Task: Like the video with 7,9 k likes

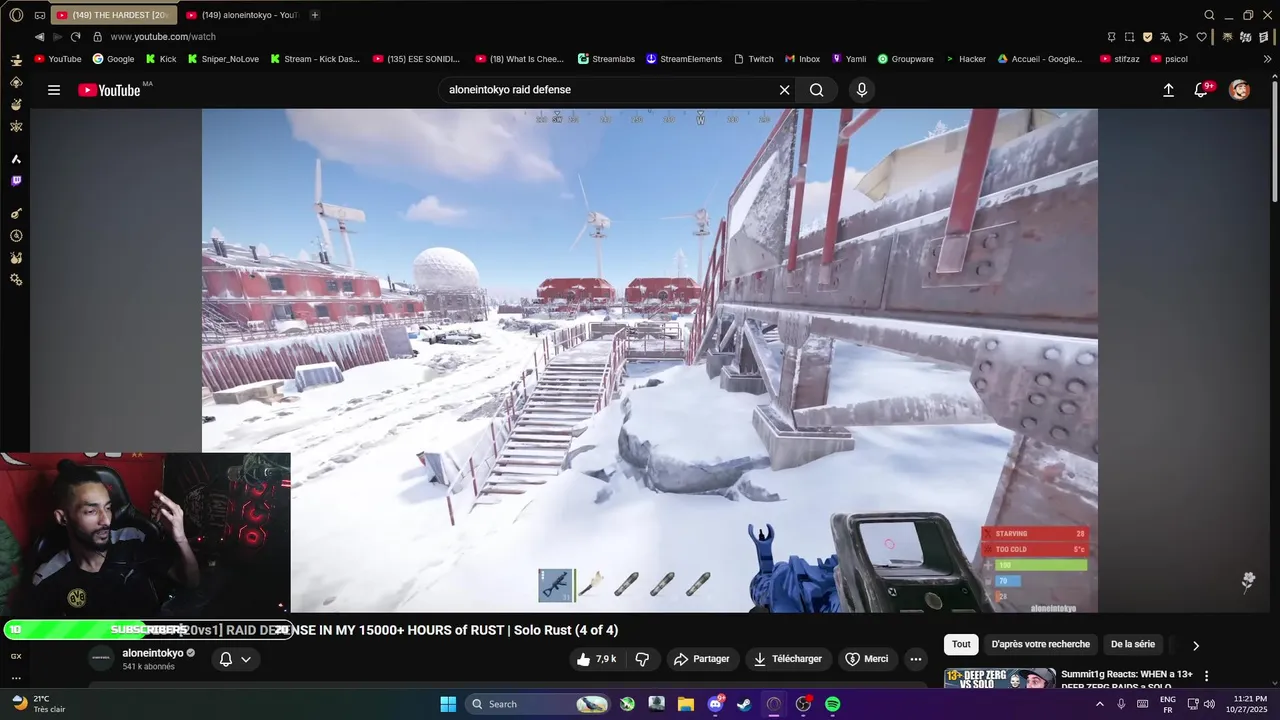Action: [596, 659]
